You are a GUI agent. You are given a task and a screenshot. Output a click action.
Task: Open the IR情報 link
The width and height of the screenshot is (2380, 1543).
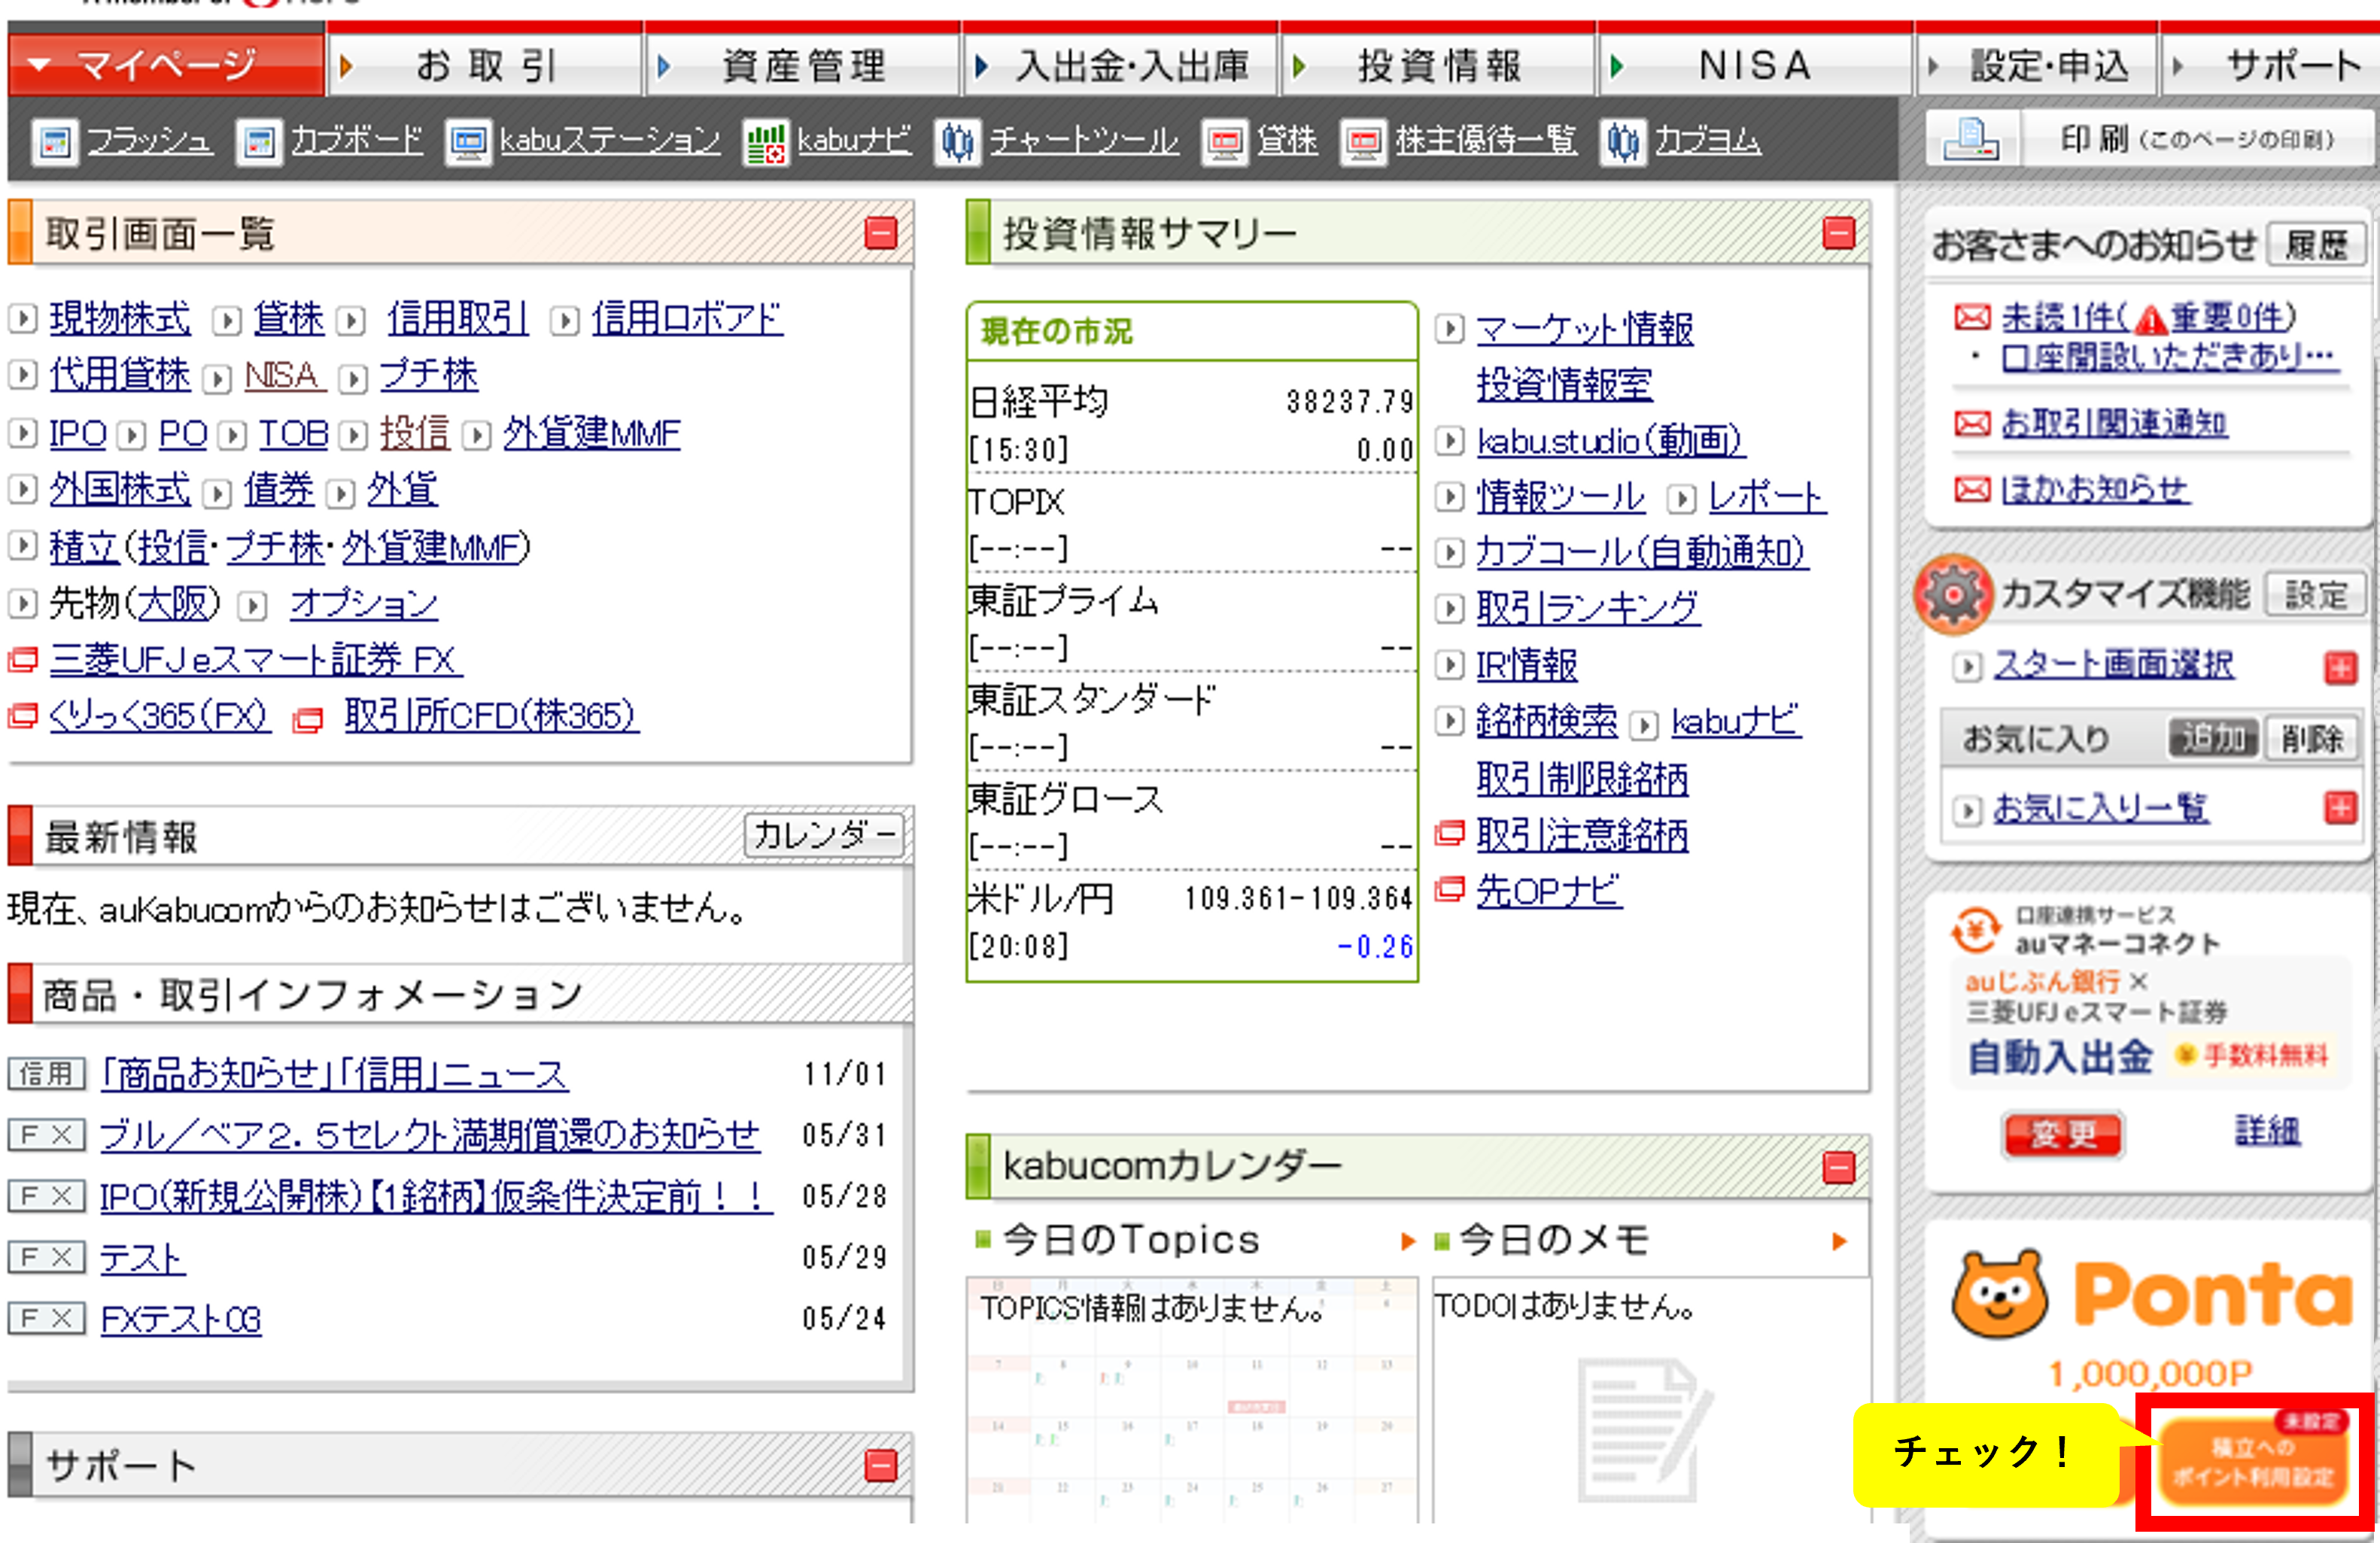tap(1527, 664)
